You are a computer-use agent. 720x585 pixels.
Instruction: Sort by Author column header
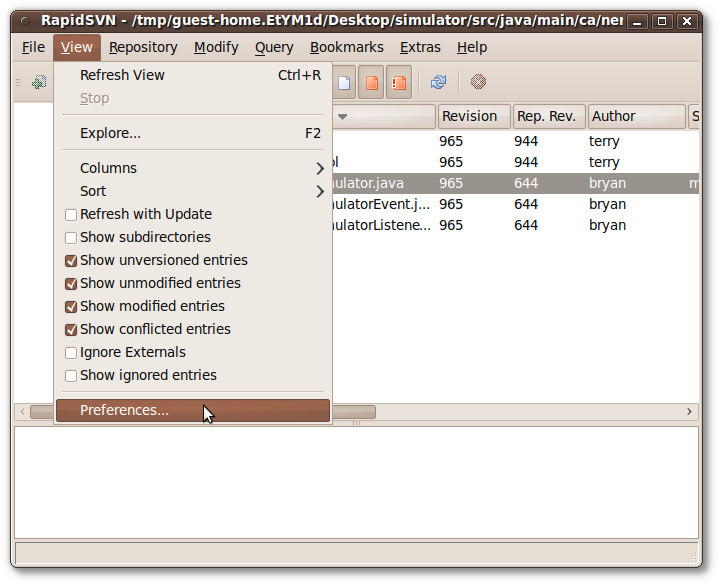click(x=636, y=116)
